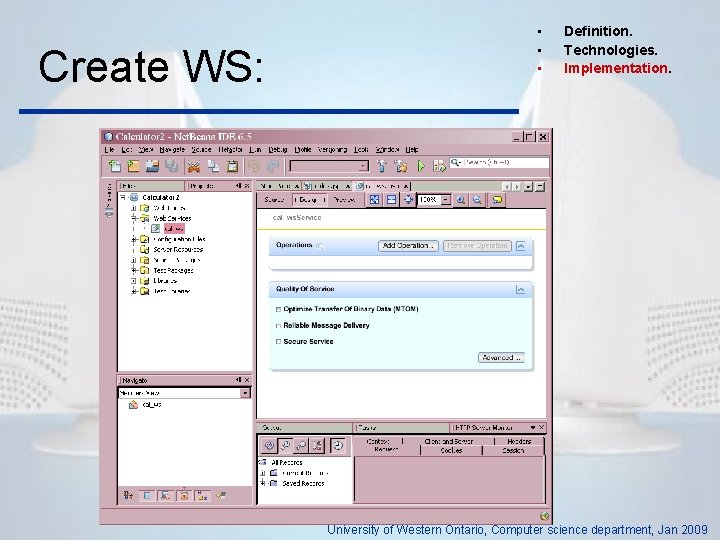Click the yellow comment icon in designer toolbar
Screen dimensions: 720x540
[497, 200]
